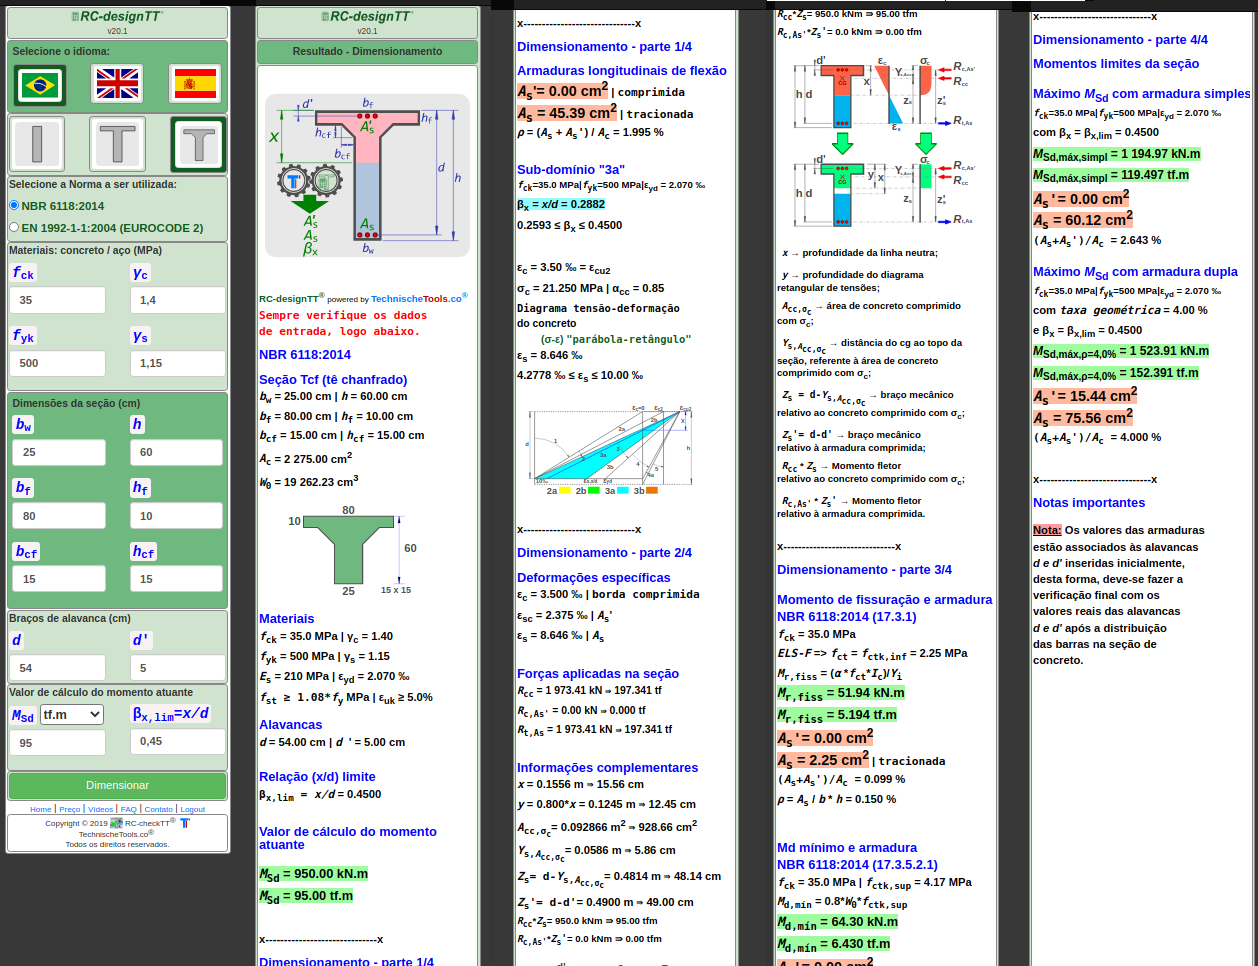Click the calculator icon beside the results panel title
Image resolution: width=1258 pixels, height=966 pixels.
tap(325, 17)
